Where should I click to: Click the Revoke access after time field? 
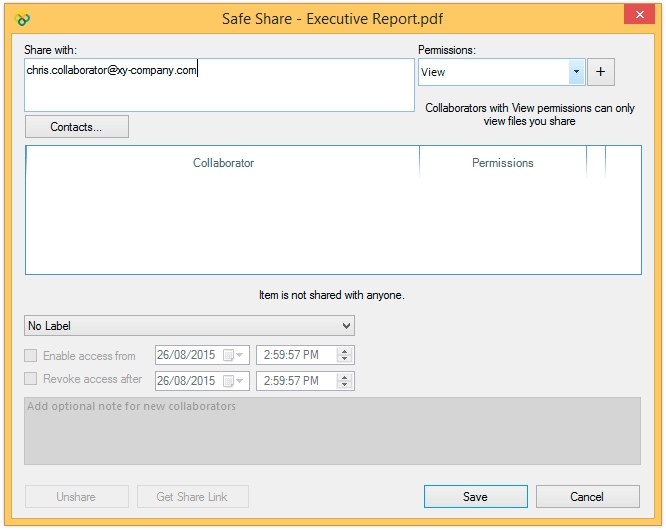tap(305, 381)
